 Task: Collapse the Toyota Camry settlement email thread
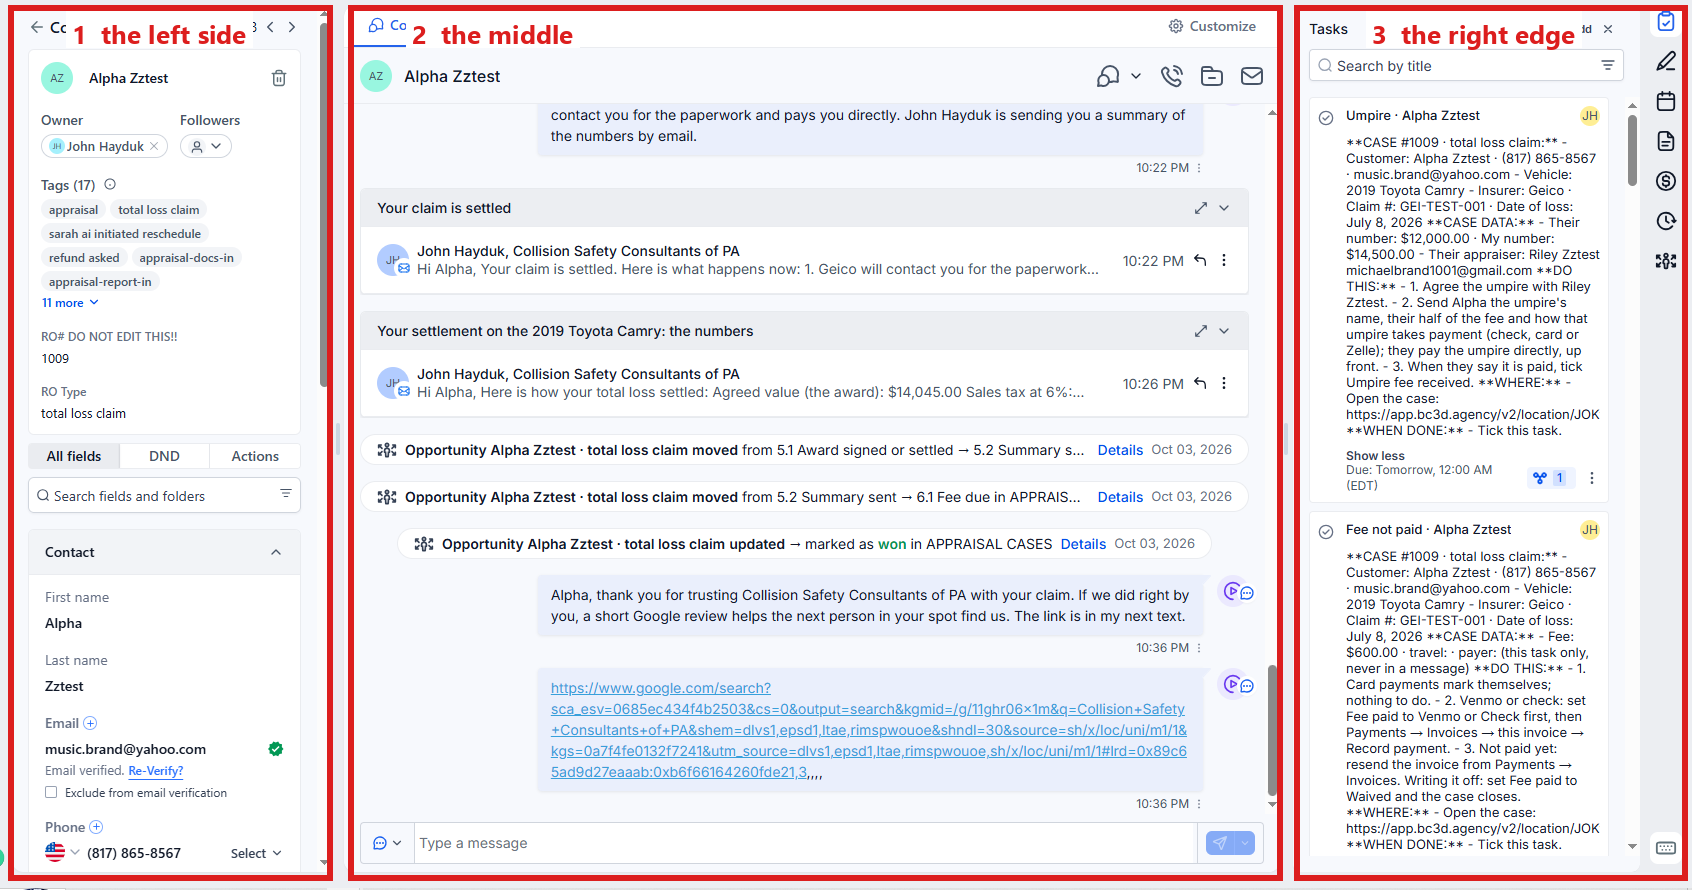point(1224,331)
